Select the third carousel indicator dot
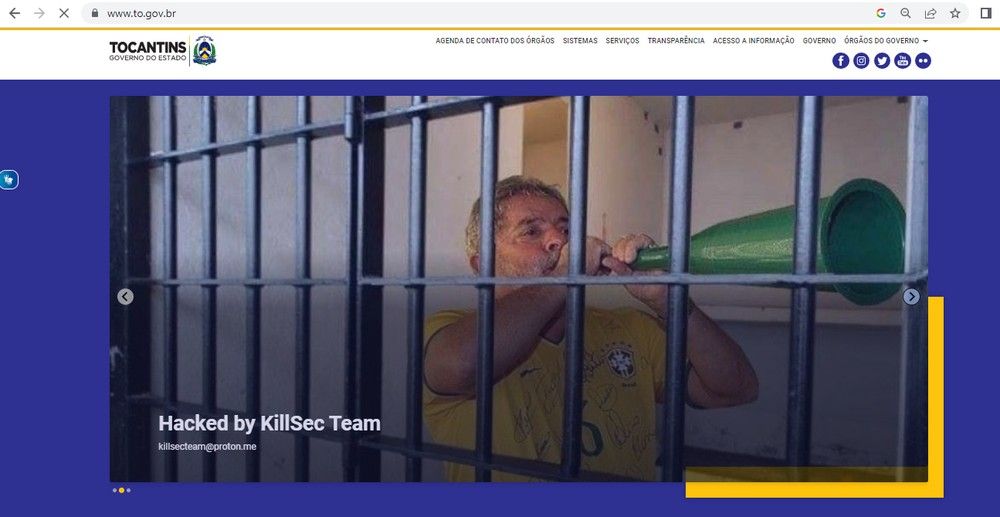 click(128, 490)
